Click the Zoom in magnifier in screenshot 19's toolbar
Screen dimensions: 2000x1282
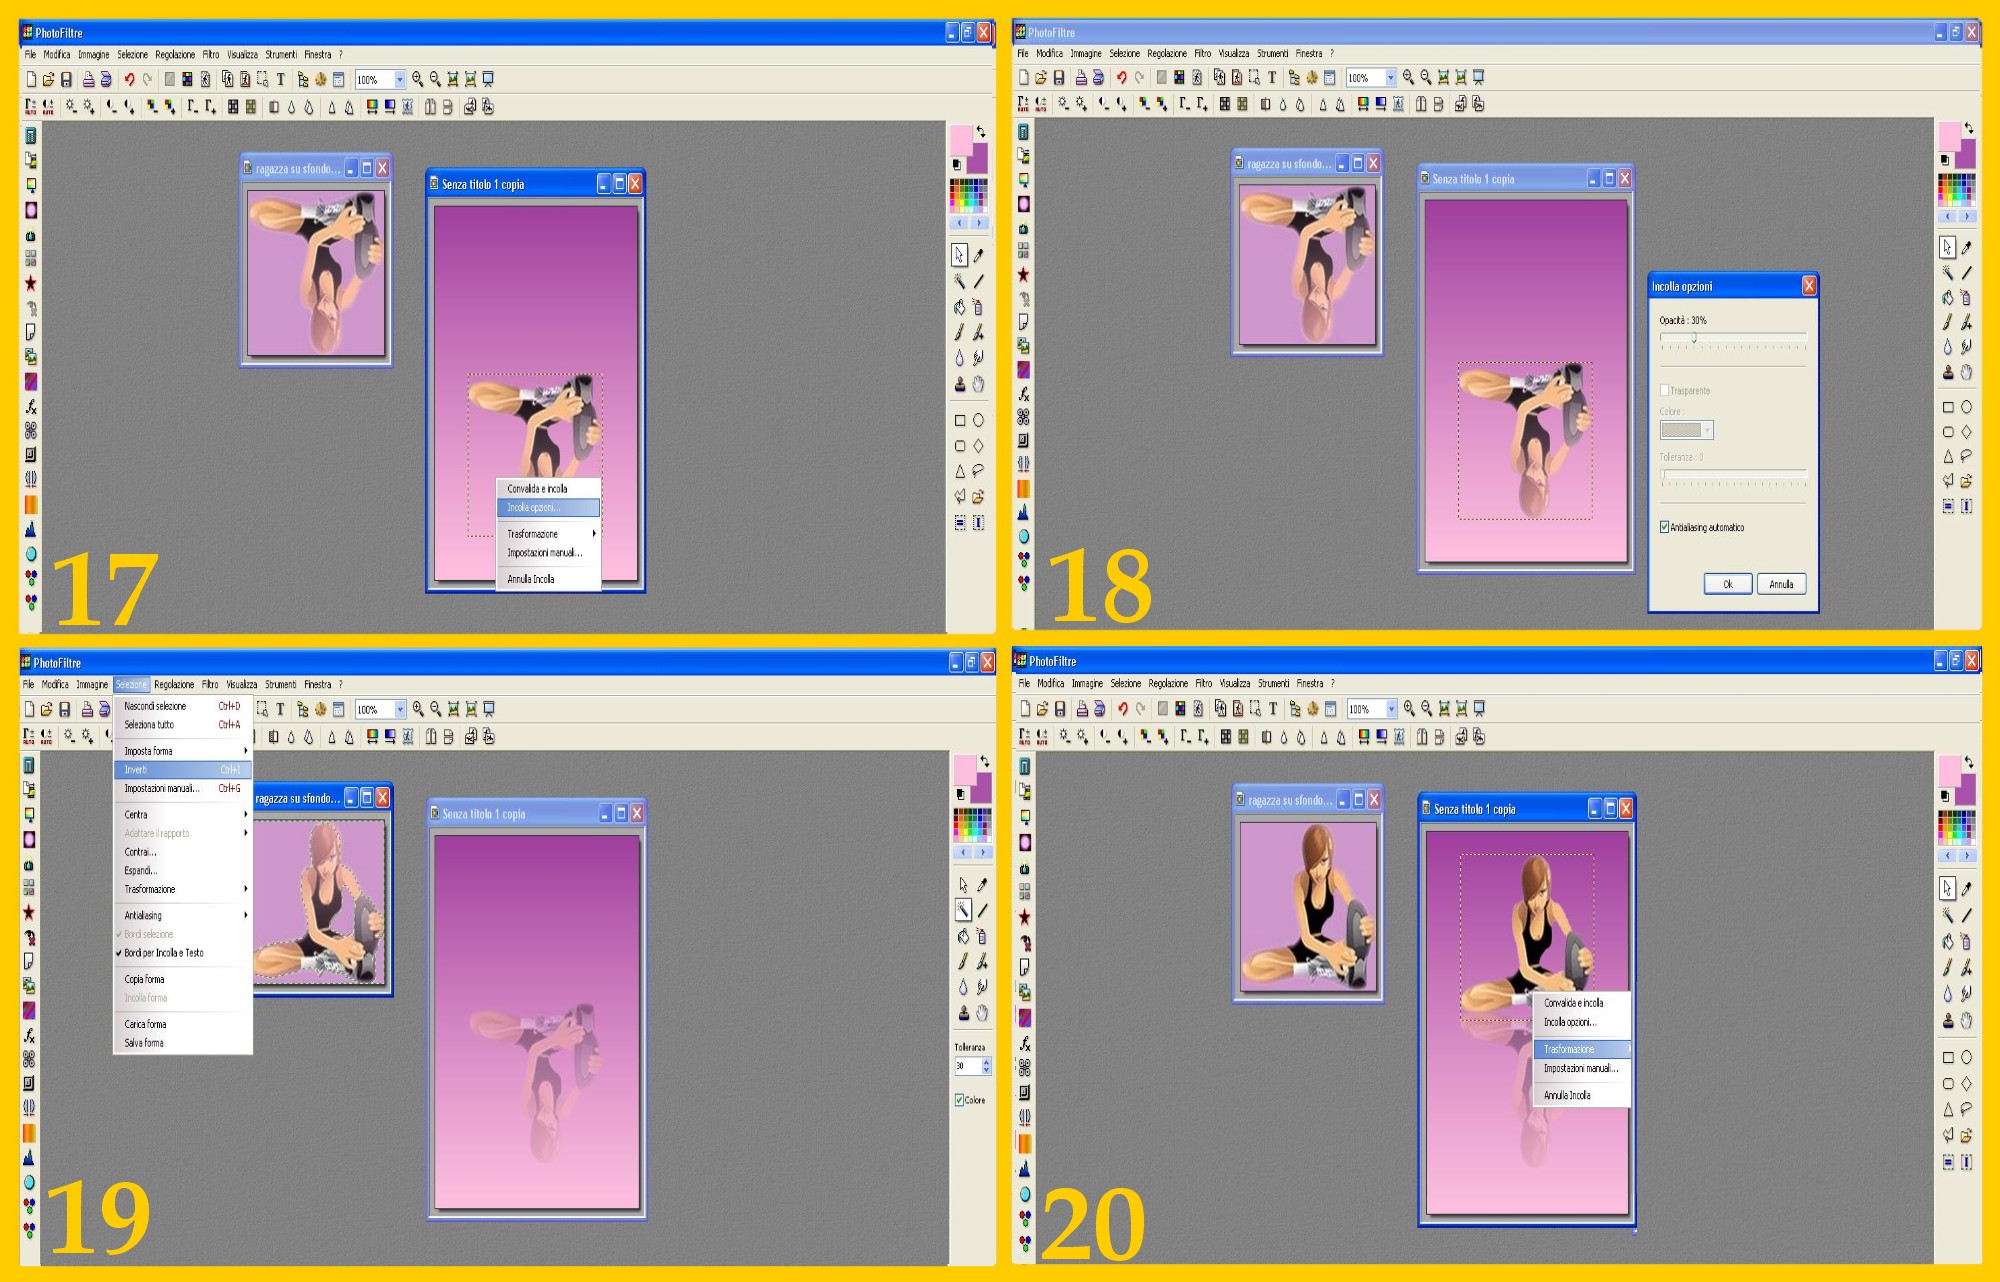click(x=418, y=709)
